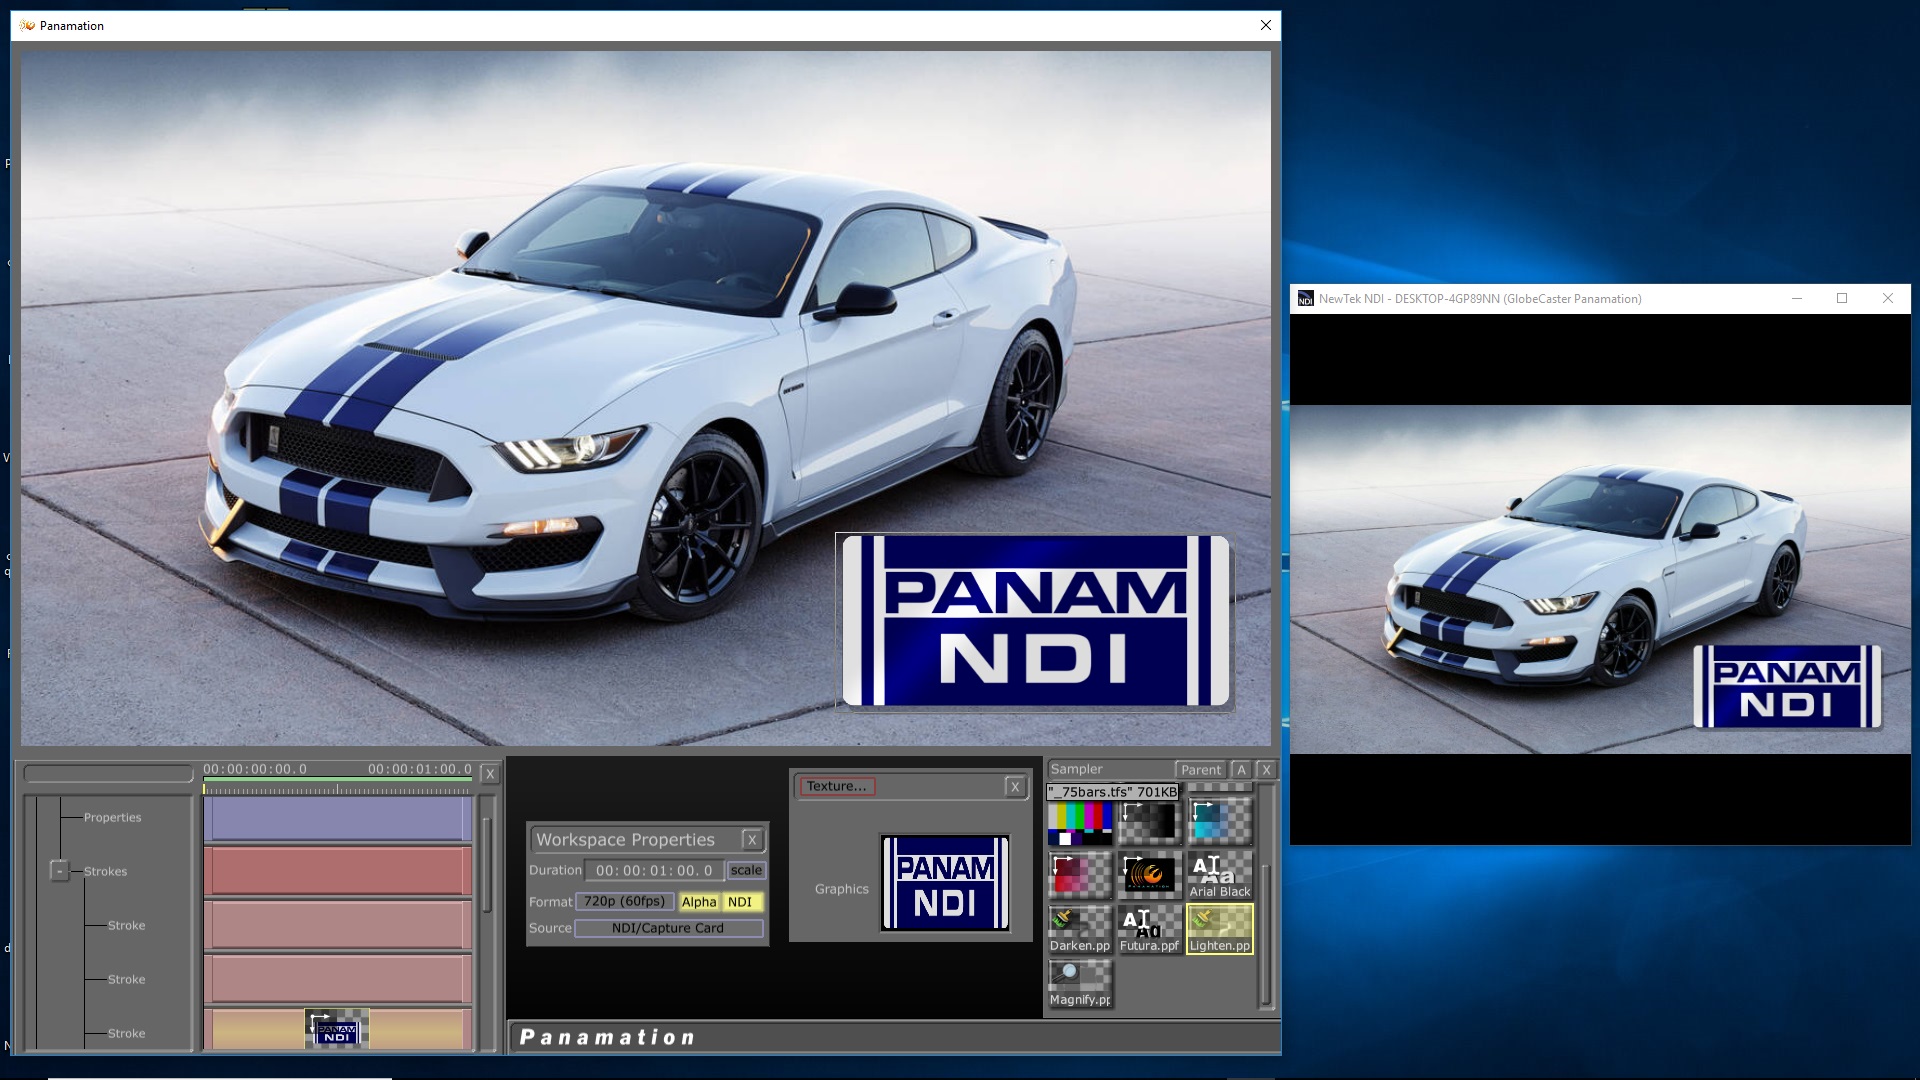The height and width of the screenshot is (1080, 1920).
Task: Toggle the scale button beside Duration
Action: pos(746,871)
